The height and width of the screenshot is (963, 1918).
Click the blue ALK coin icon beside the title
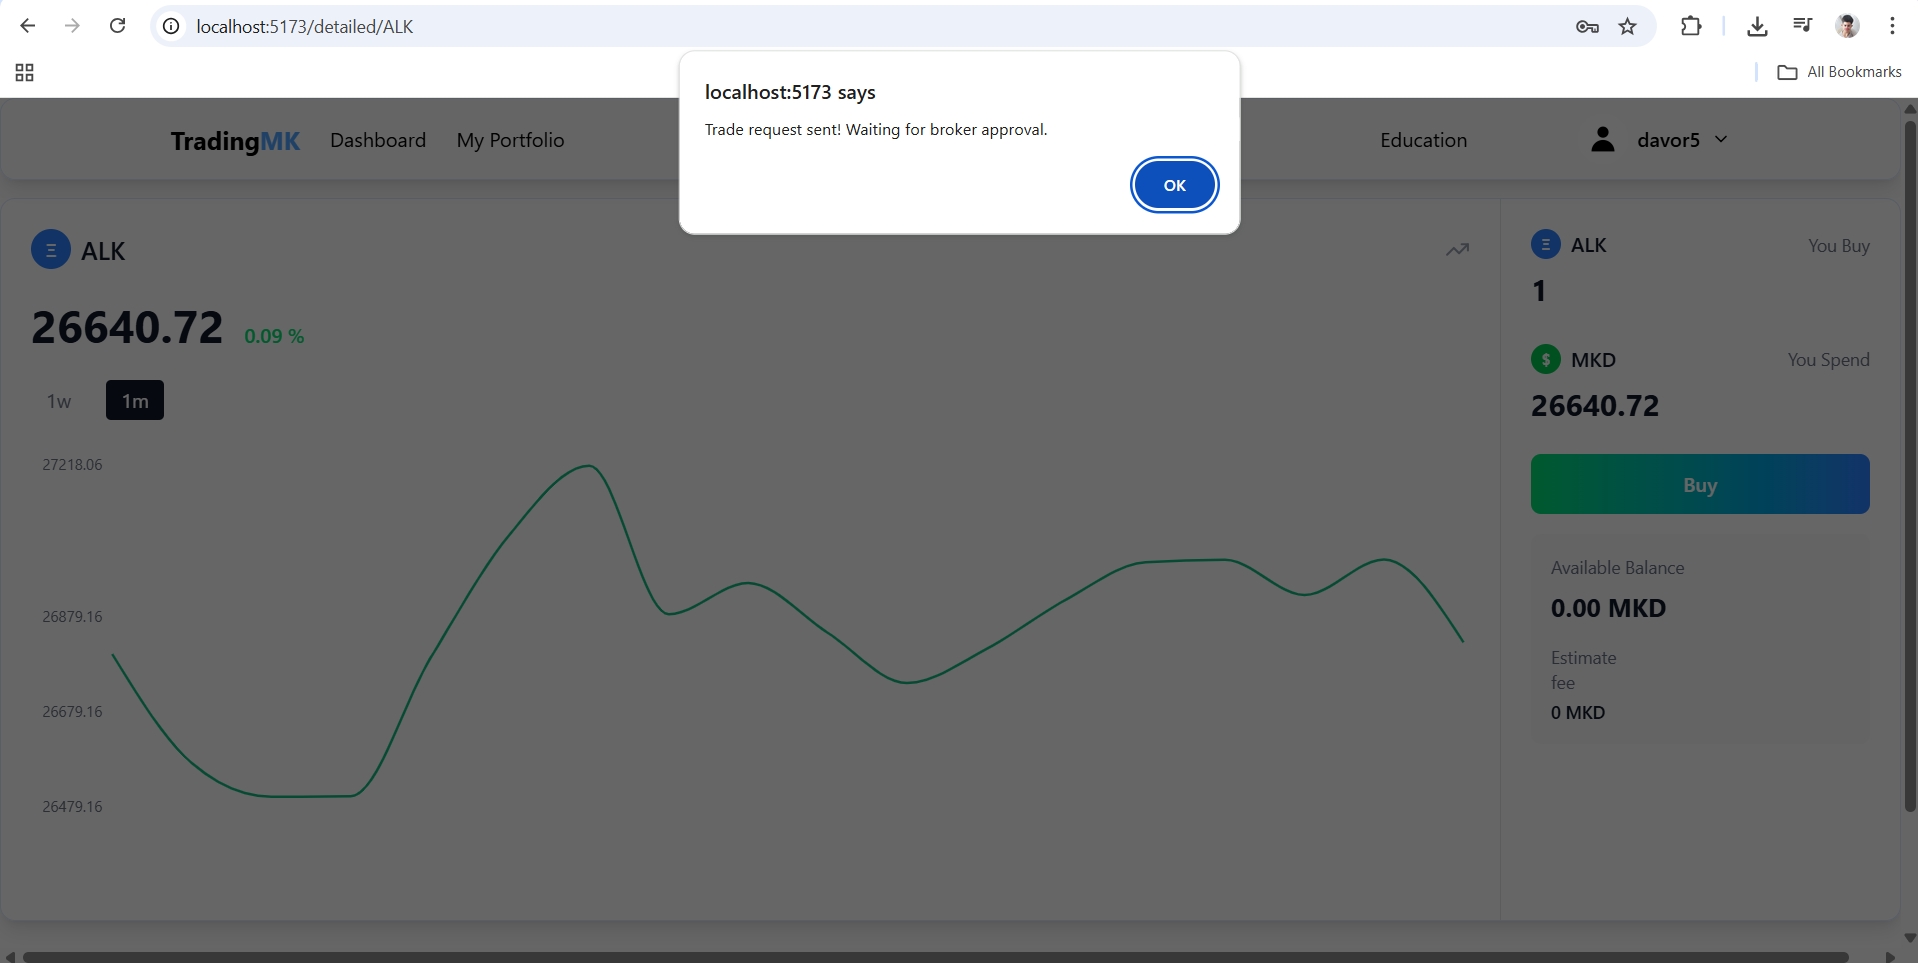click(51, 250)
